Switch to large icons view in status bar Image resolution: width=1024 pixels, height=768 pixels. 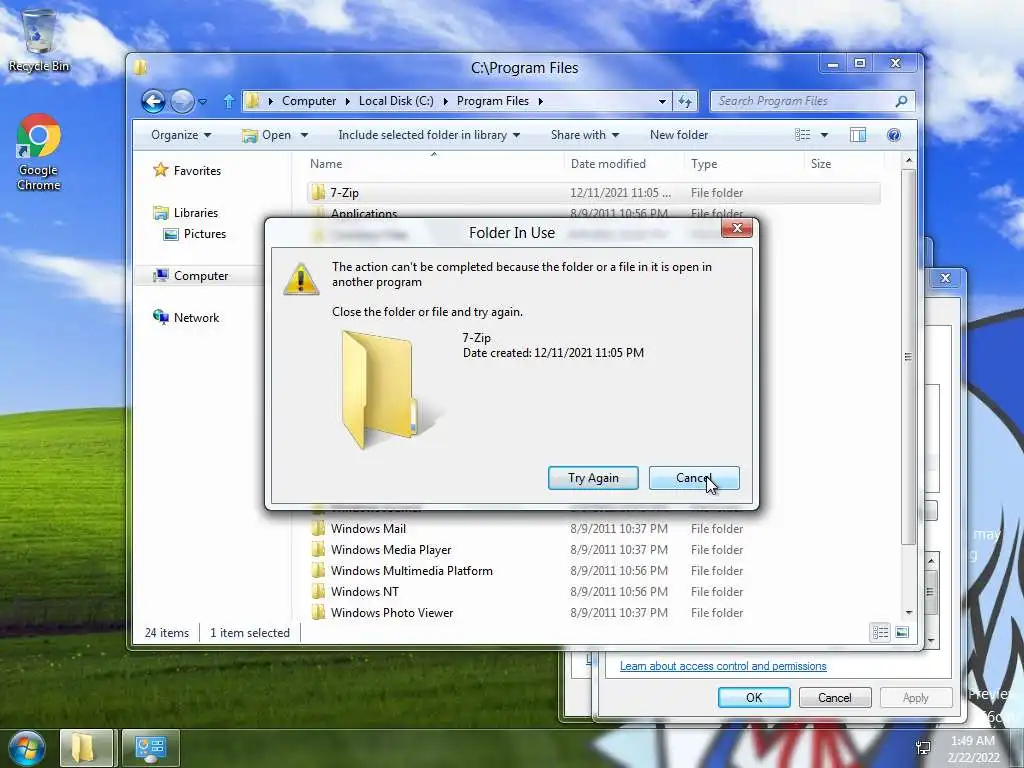[x=902, y=632]
